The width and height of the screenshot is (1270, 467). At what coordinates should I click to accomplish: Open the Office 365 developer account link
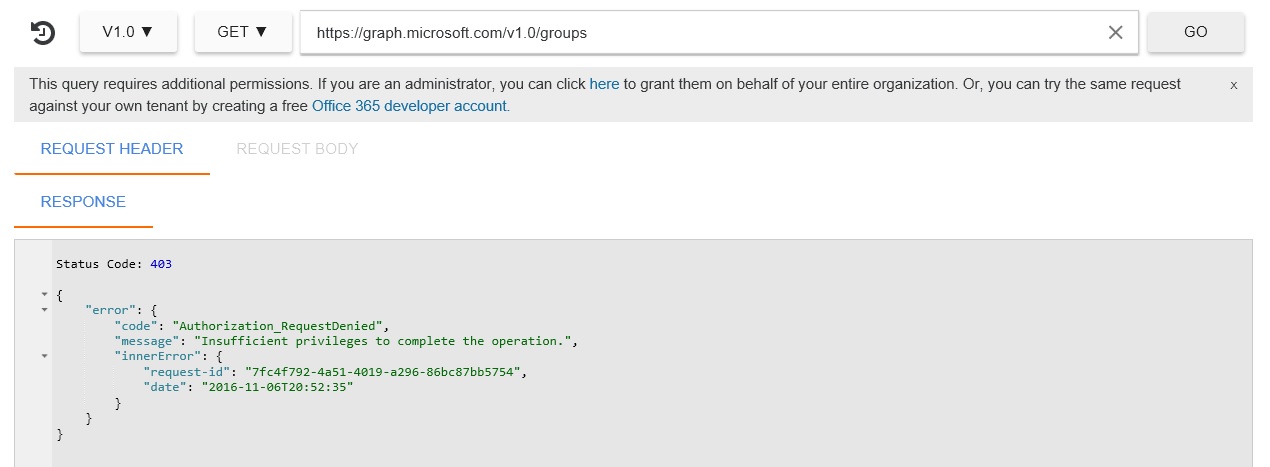click(410, 106)
